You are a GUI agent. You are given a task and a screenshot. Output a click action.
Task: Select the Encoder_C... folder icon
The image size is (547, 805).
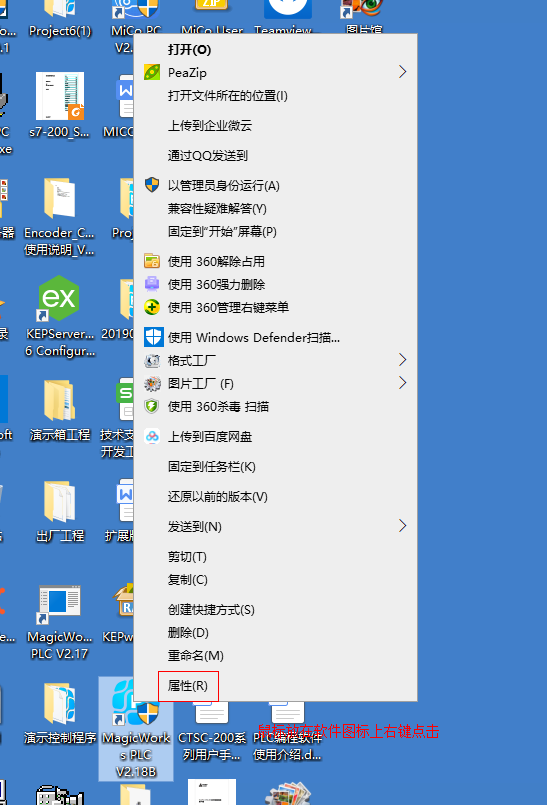pos(60,198)
